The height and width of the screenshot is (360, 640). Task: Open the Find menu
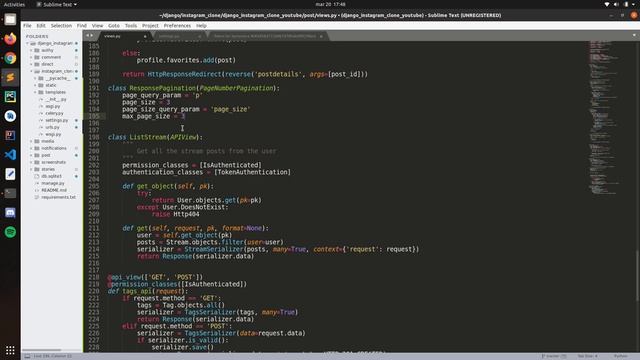pos(82,25)
